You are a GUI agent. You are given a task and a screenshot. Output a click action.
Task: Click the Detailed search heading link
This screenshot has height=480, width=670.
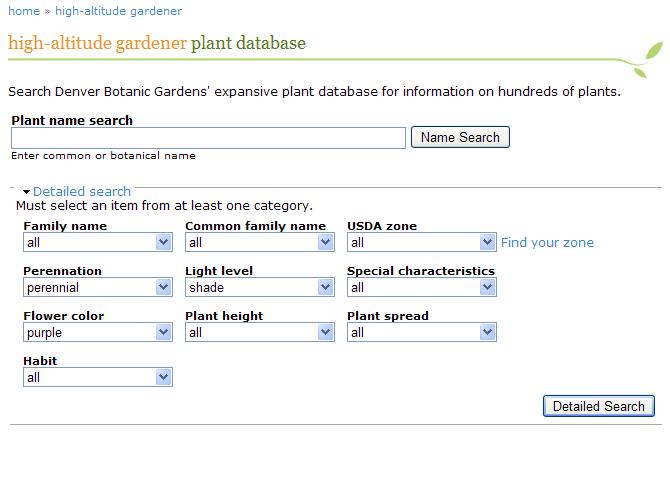coord(82,191)
